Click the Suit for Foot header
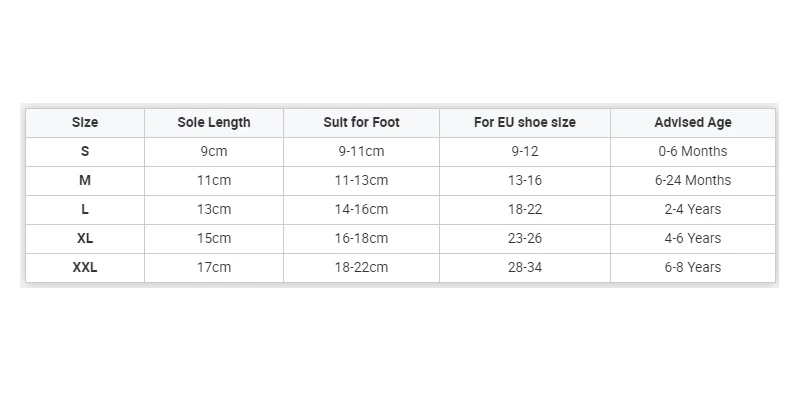The height and width of the screenshot is (400, 800). pyautogui.click(x=361, y=123)
